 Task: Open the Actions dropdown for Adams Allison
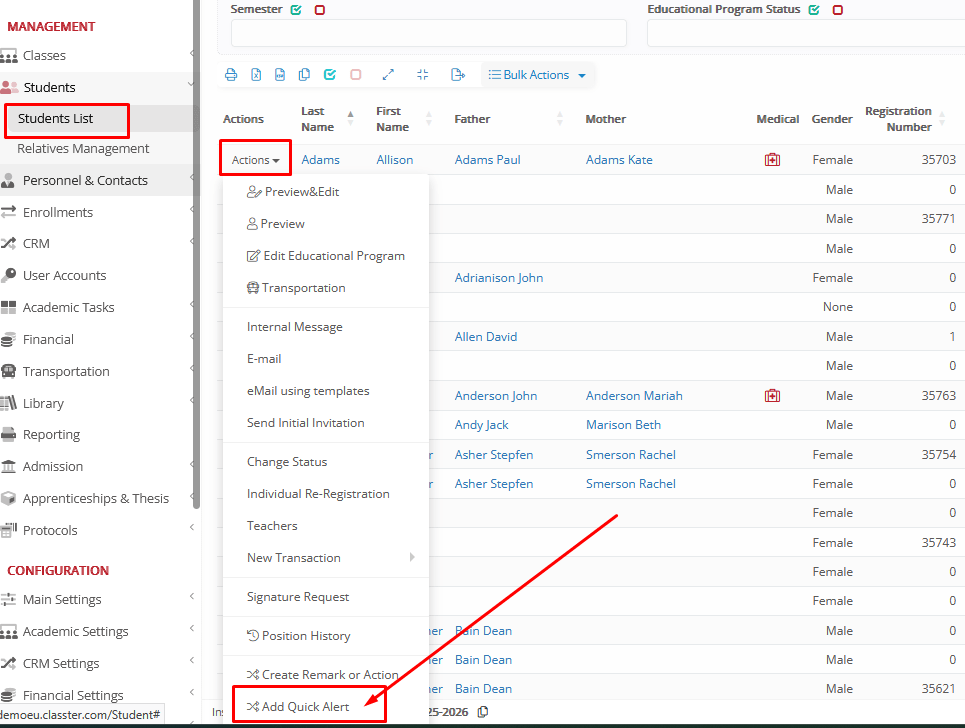255,160
